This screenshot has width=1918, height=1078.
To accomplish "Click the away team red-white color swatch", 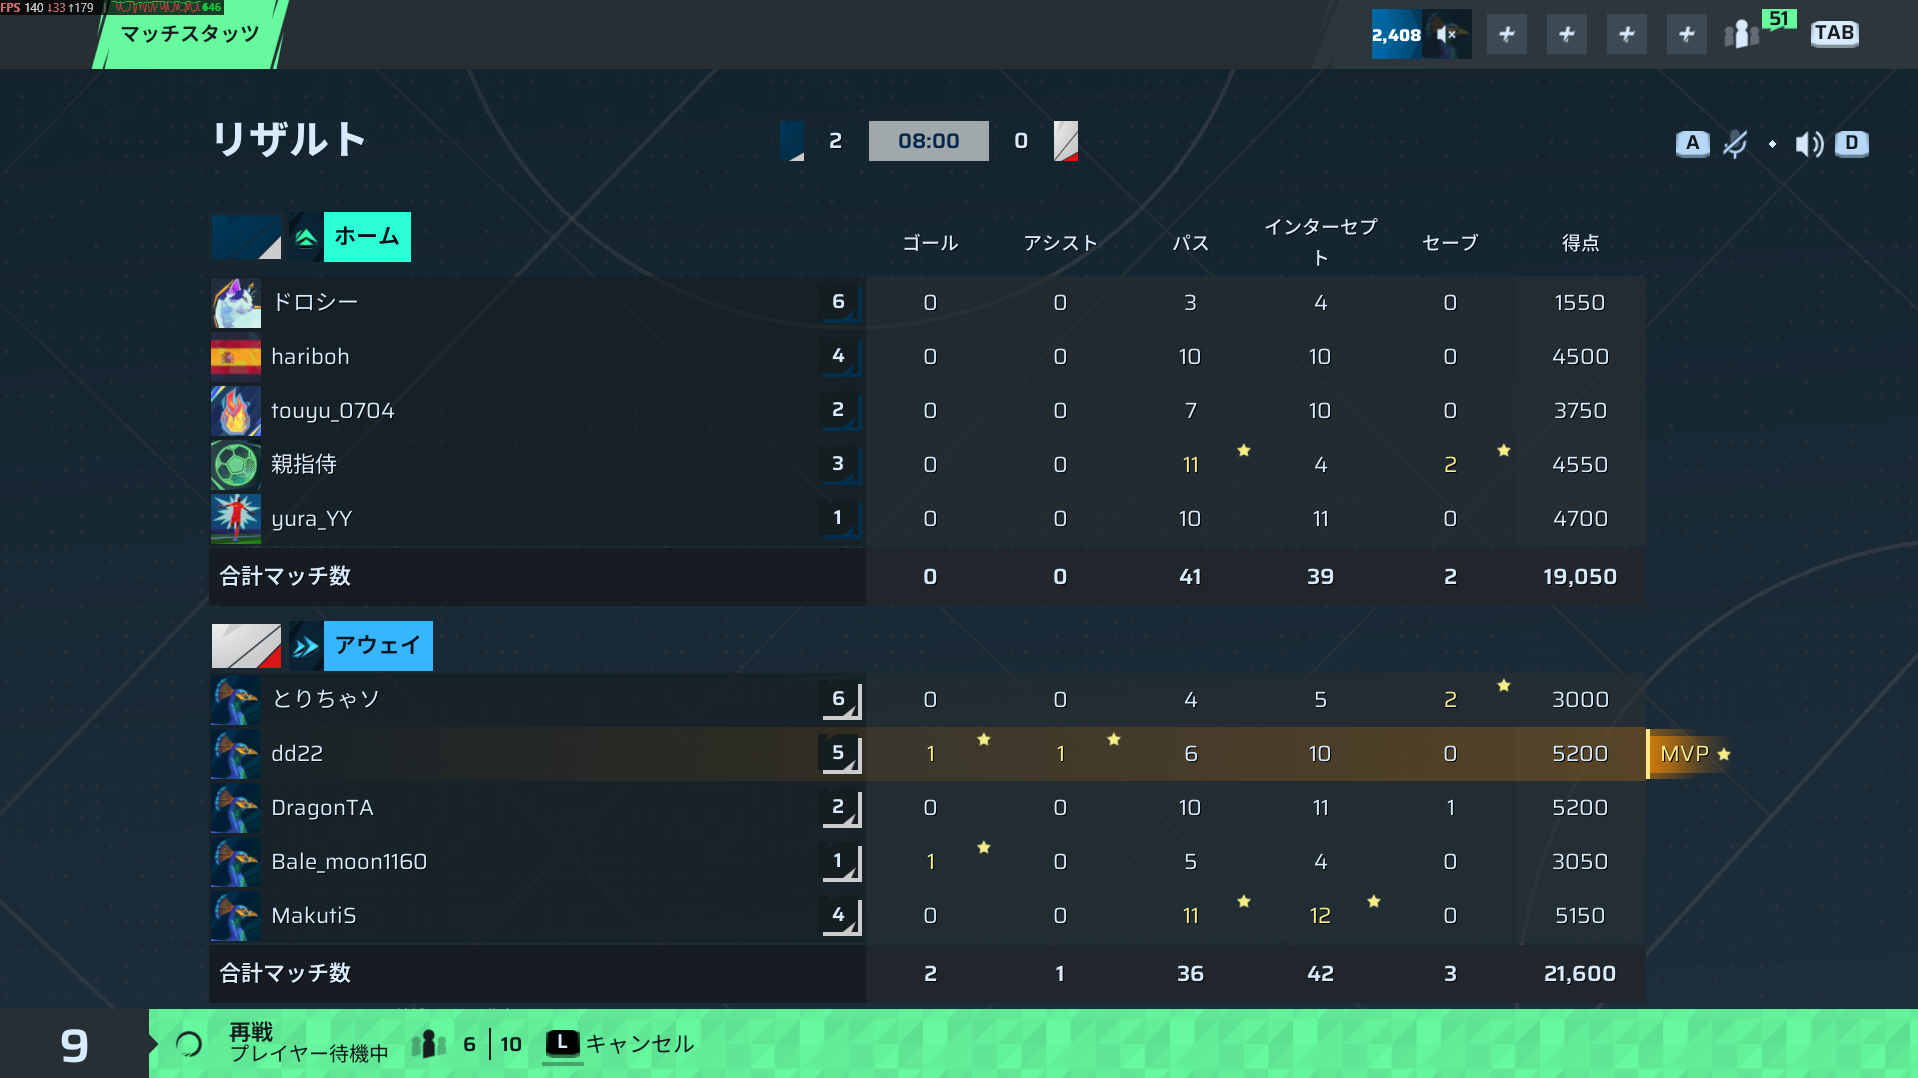I will pos(246,646).
